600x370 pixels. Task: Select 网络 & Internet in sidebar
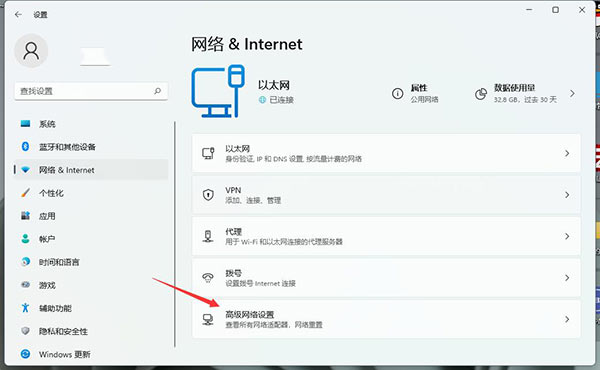(x=91, y=170)
